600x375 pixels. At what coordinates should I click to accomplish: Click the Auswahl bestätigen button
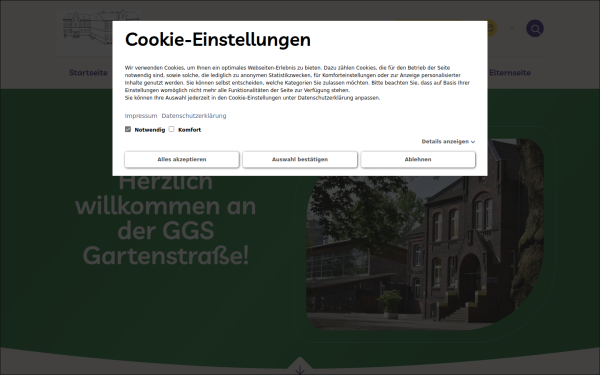coord(300,159)
